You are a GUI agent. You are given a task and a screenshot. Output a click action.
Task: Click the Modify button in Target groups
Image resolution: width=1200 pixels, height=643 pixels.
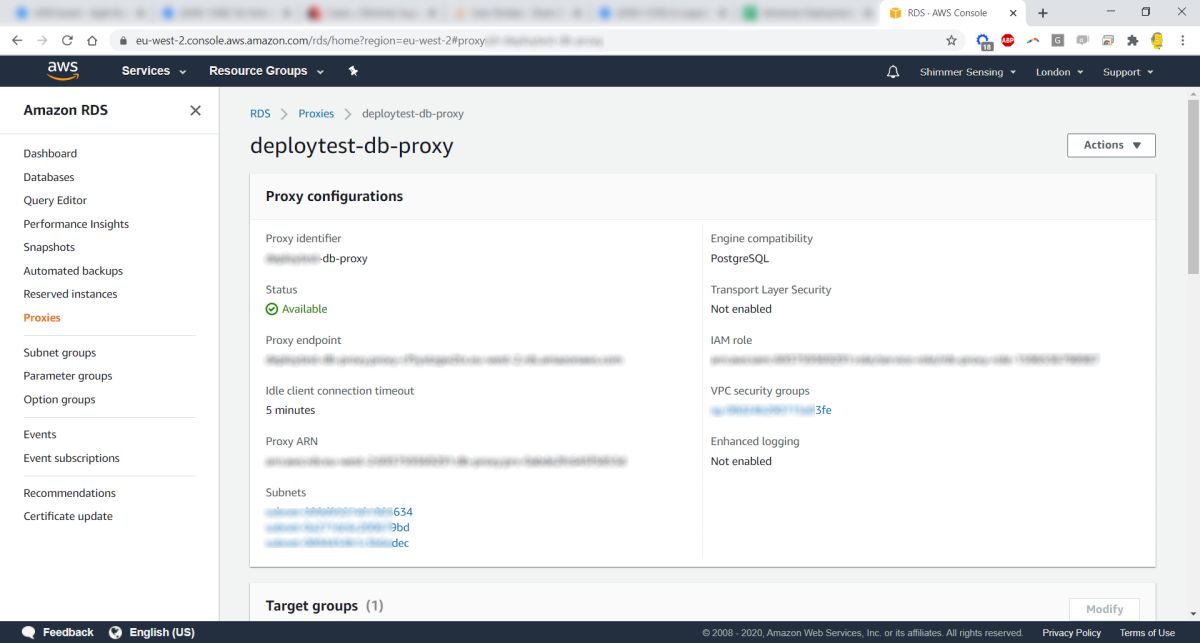(1104, 609)
